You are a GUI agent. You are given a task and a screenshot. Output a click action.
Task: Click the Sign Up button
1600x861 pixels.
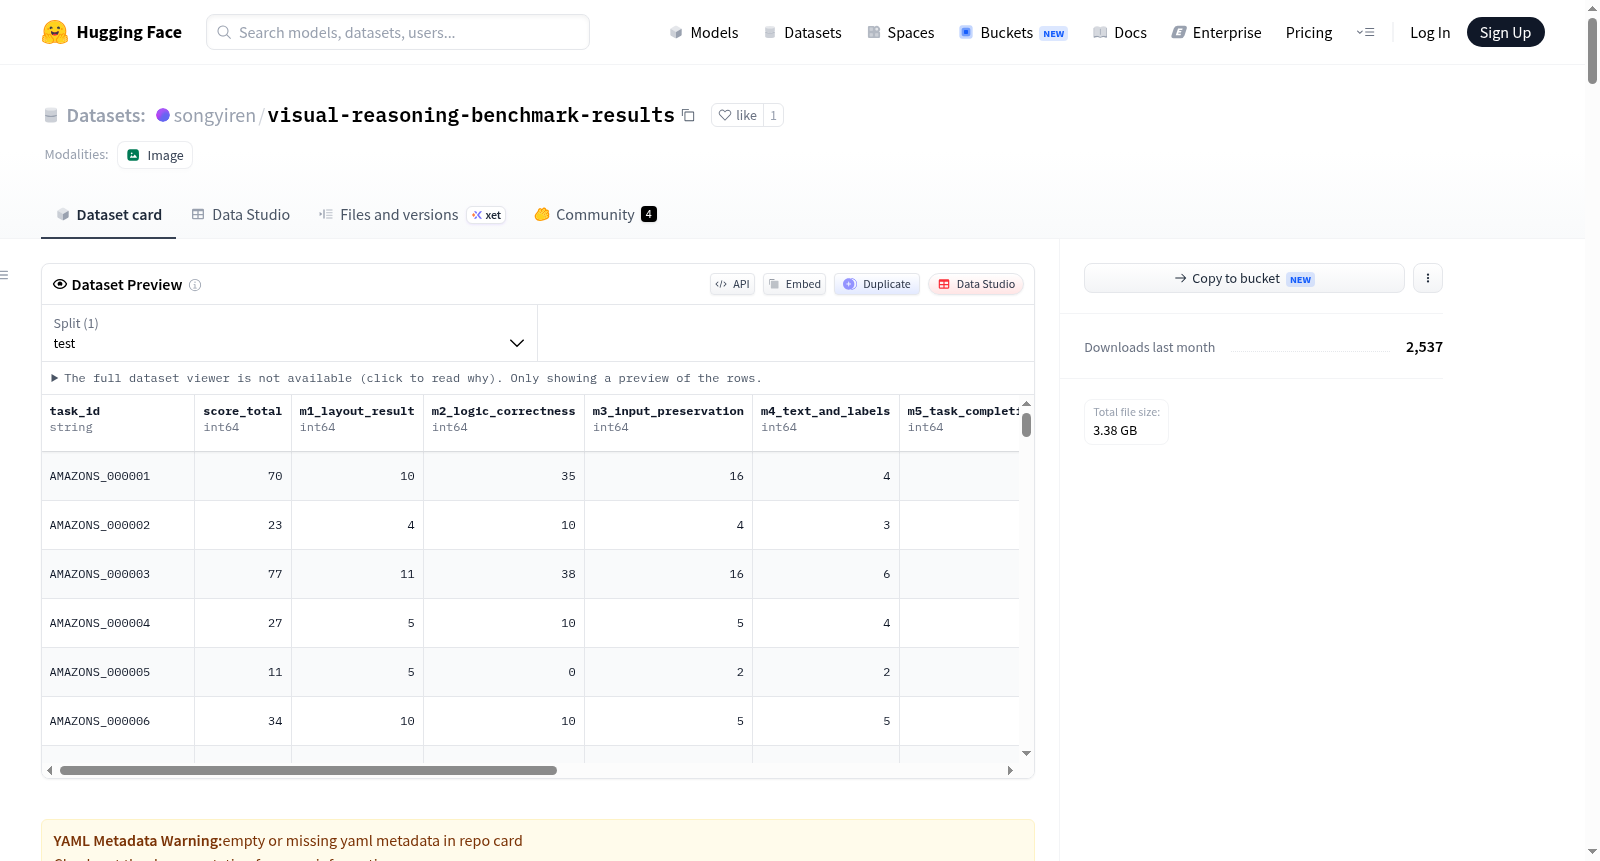[x=1505, y=32]
